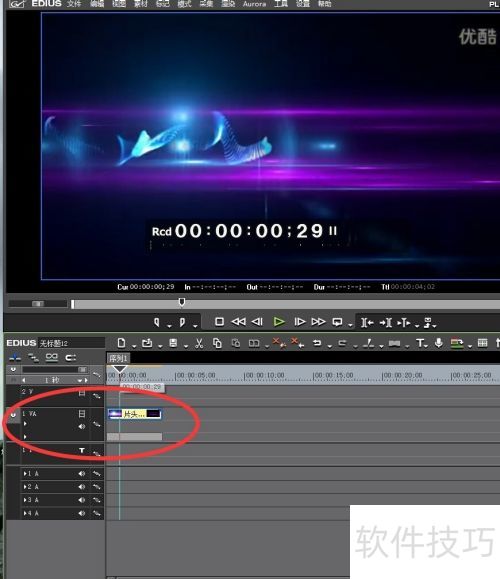Select the 片头 clip on the 1 VA track

click(x=134, y=414)
